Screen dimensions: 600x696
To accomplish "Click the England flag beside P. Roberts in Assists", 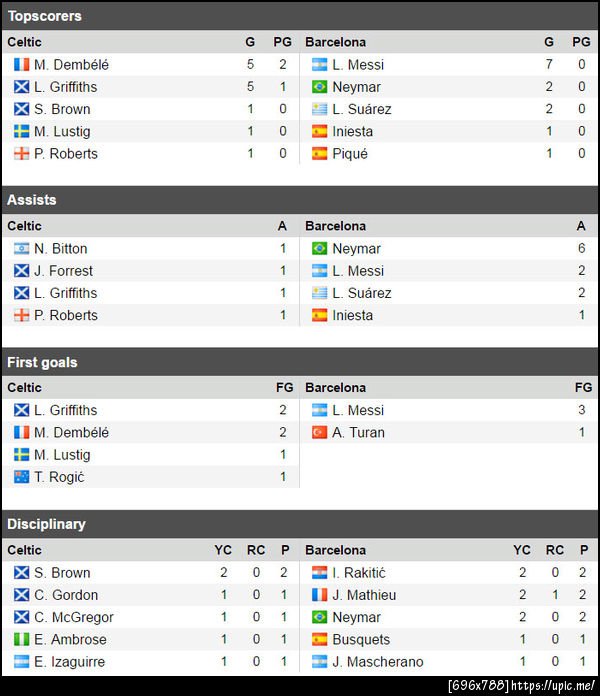I will point(21,315).
